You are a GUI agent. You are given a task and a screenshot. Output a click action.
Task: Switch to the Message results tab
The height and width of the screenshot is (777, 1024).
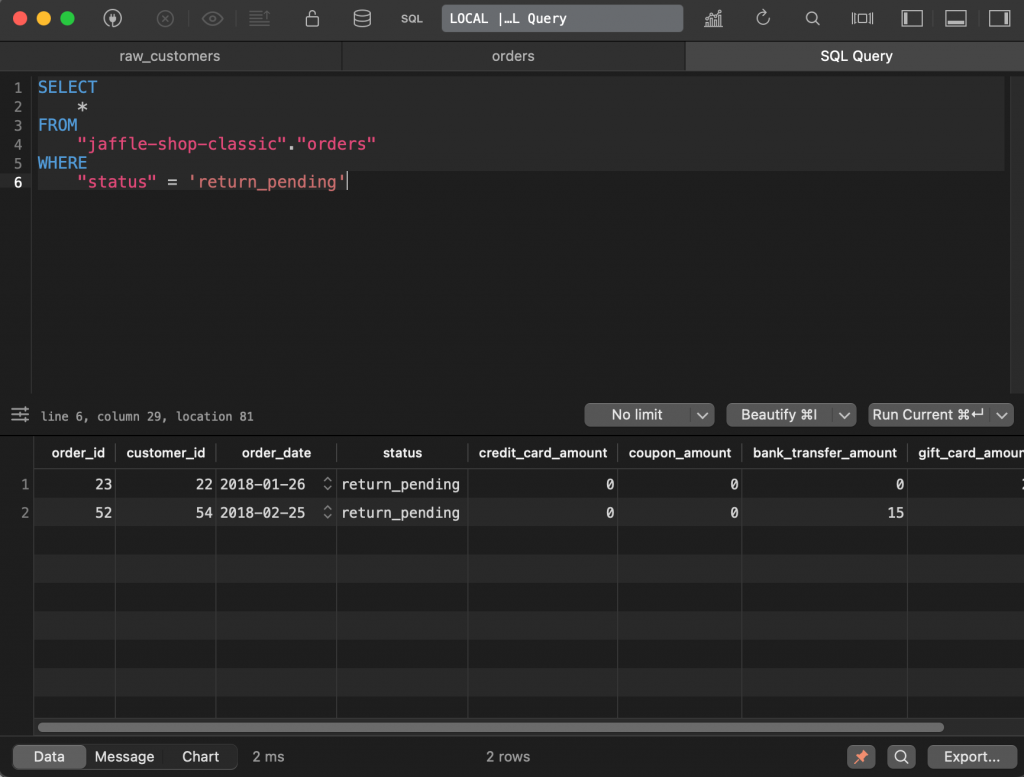tap(124, 757)
